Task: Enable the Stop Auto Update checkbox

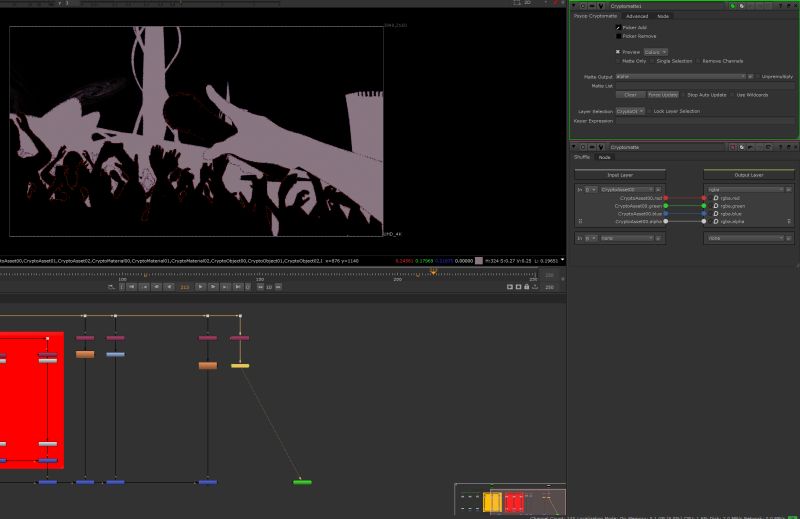Action: click(x=684, y=95)
